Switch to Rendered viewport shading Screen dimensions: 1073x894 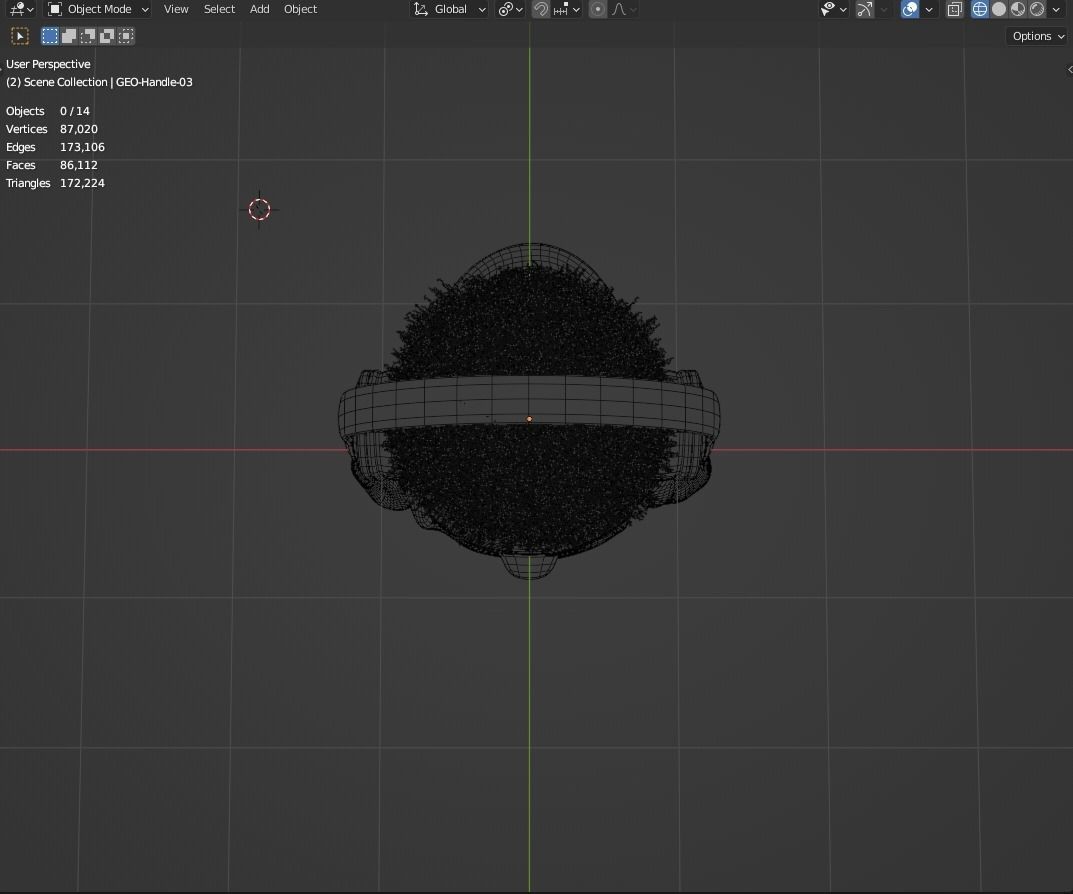click(x=1037, y=9)
